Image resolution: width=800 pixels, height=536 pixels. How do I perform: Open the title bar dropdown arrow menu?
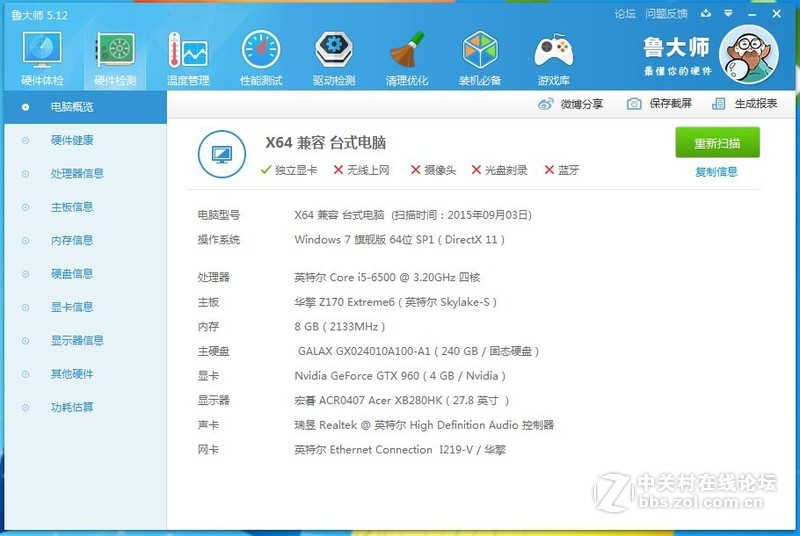(728, 13)
